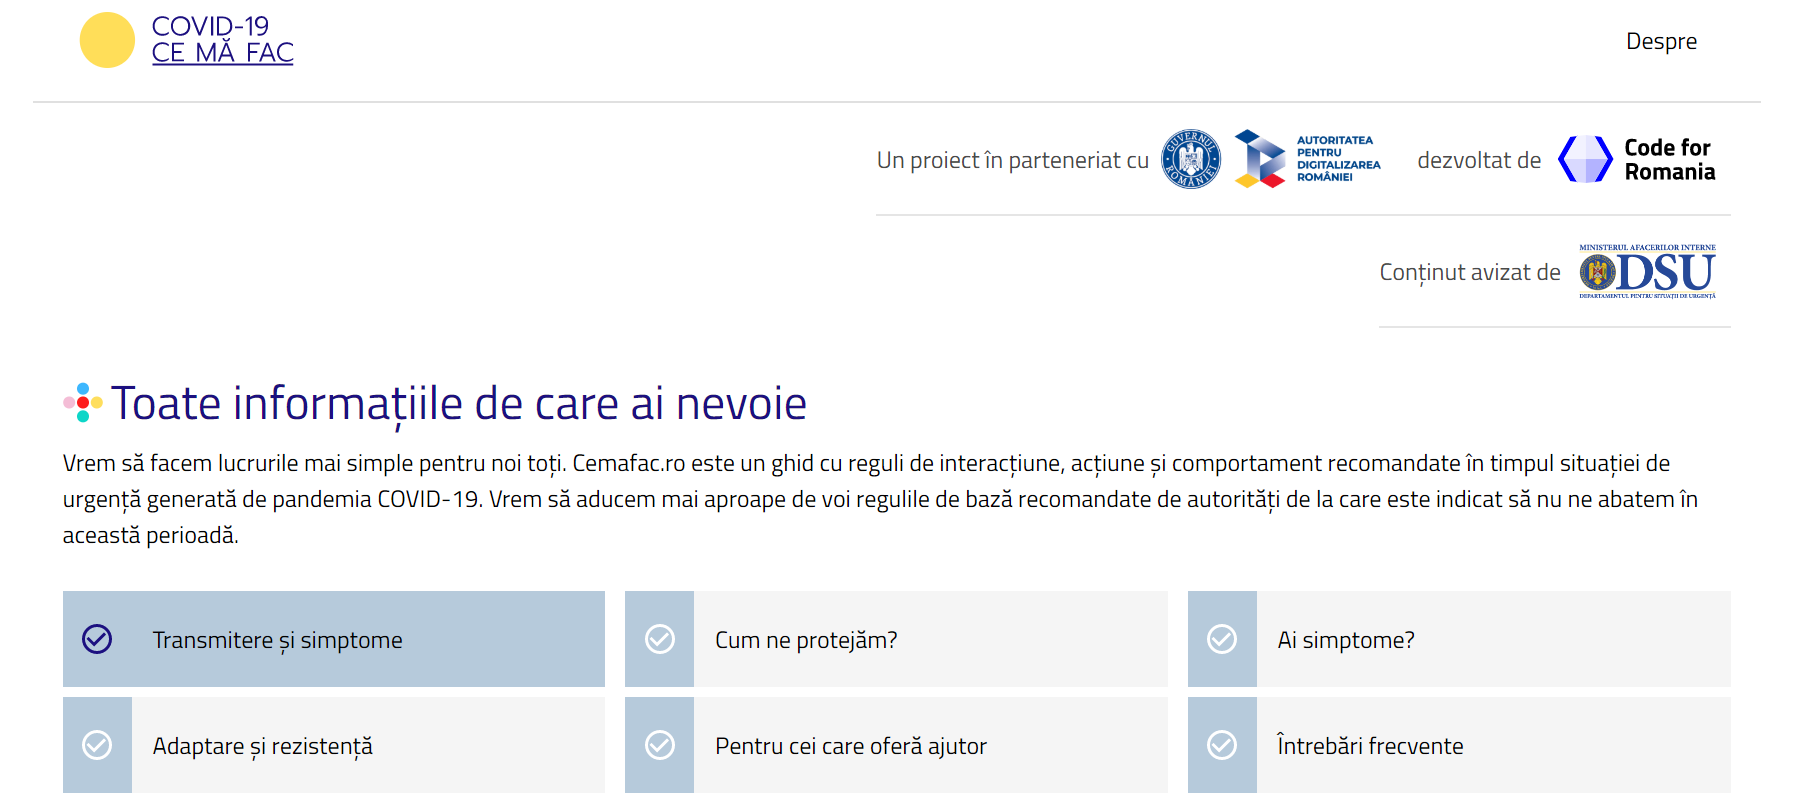This screenshot has height=801, width=1819.
Task: Select the checkmark icon on Transmitere și simptome
Action: pyautogui.click(x=96, y=639)
